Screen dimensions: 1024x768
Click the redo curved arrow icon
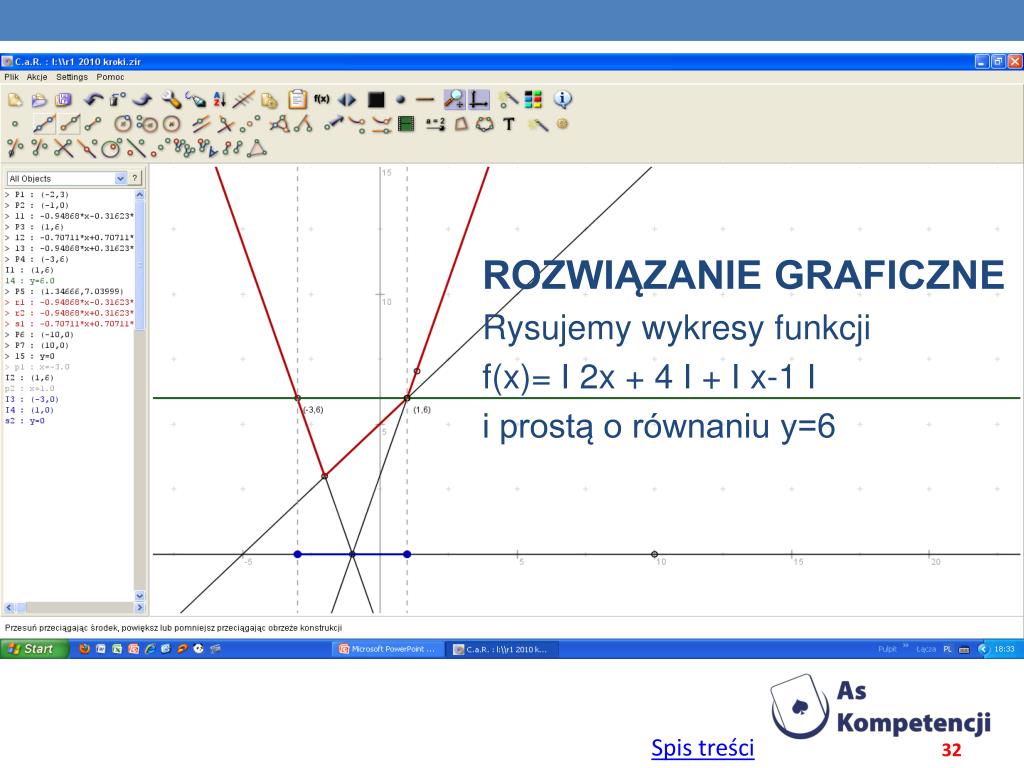point(142,100)
